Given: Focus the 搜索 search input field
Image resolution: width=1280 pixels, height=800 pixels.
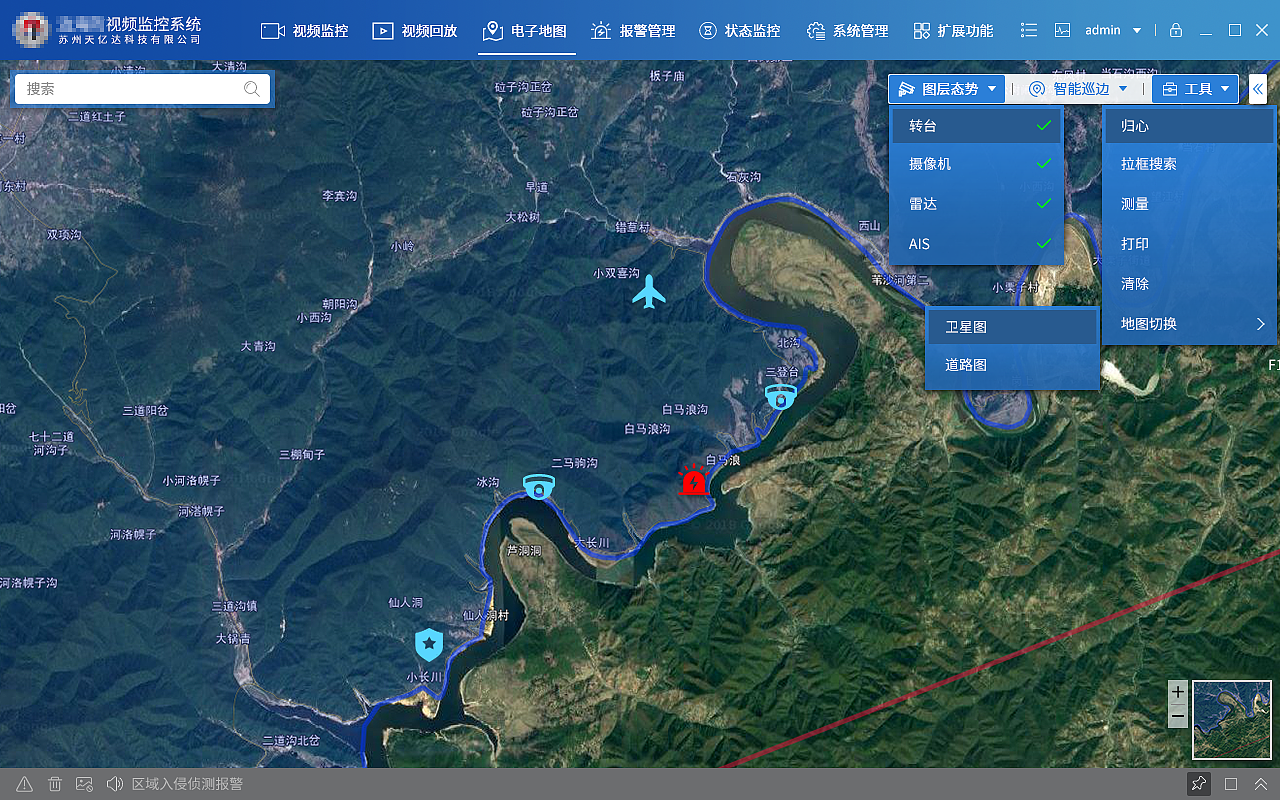Looking at the screenshot, I should point(142,89).
